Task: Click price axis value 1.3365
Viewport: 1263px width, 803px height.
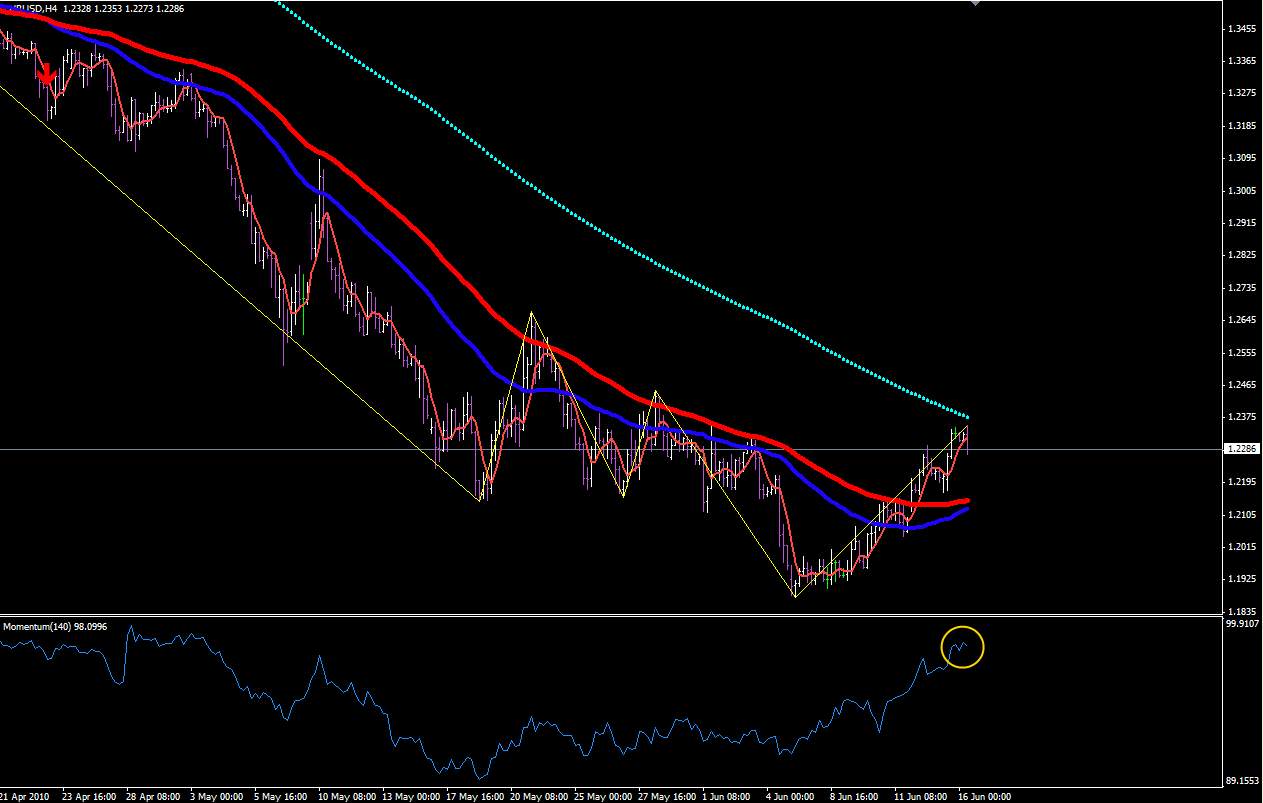Action: click(x=1242, y=61)
